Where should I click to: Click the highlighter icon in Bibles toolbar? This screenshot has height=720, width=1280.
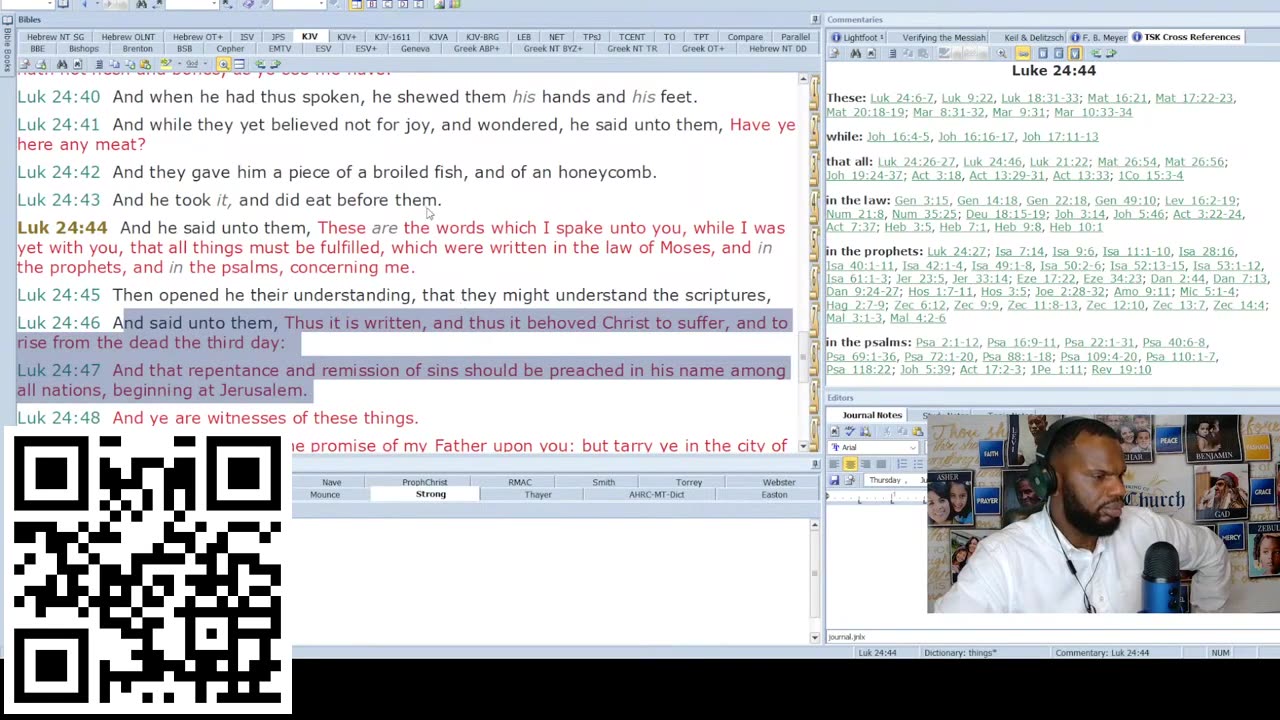166,64
